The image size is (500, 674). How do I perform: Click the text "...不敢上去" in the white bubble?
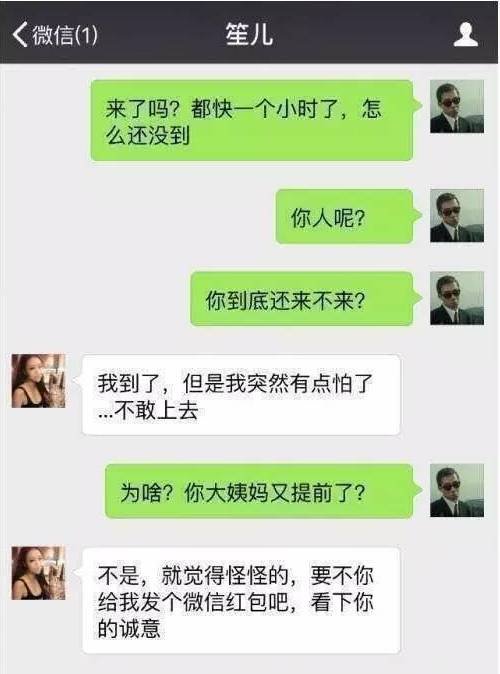click(x=148, y=410)
